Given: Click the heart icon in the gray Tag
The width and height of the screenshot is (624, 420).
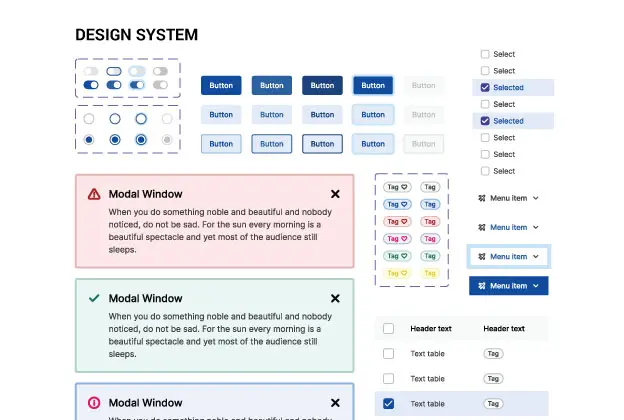Looking at the screenshot, I should coord(404,187).
